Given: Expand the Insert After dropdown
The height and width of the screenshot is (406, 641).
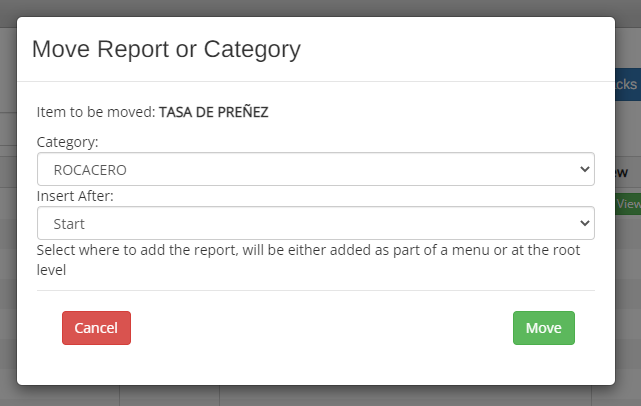Looking at the screenshot, I should [315, 223].
